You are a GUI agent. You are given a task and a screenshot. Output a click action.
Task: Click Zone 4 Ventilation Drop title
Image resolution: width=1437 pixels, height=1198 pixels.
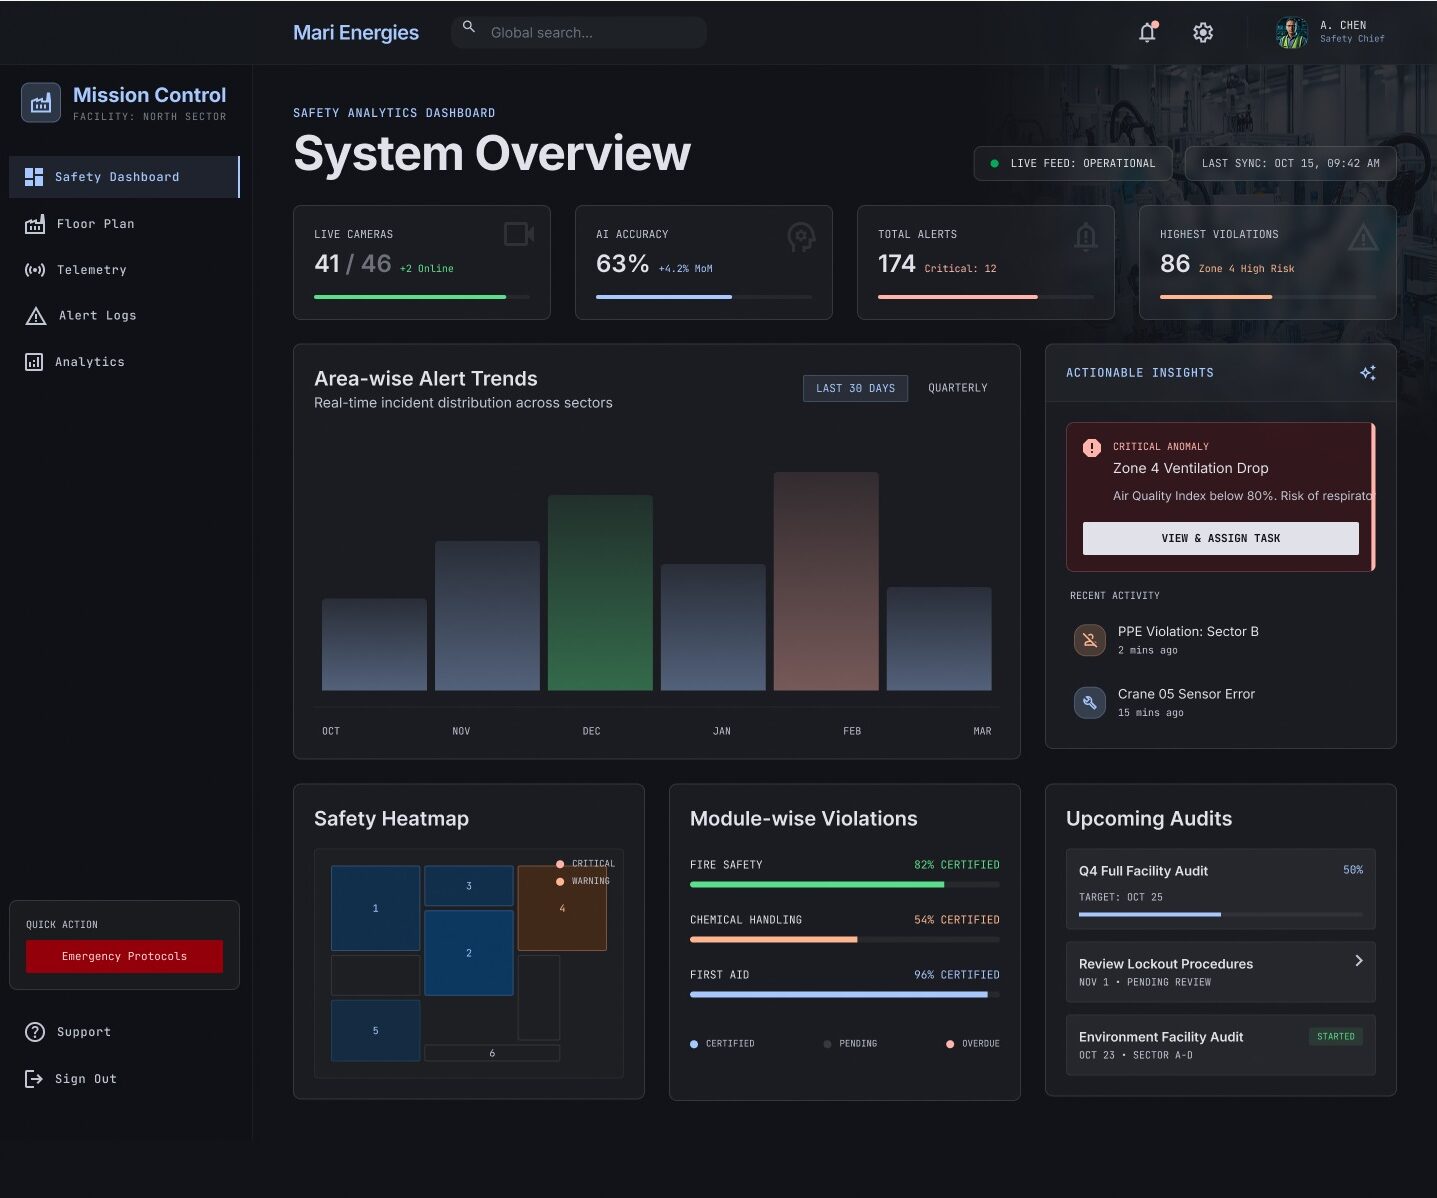[x=1190, y=468]
